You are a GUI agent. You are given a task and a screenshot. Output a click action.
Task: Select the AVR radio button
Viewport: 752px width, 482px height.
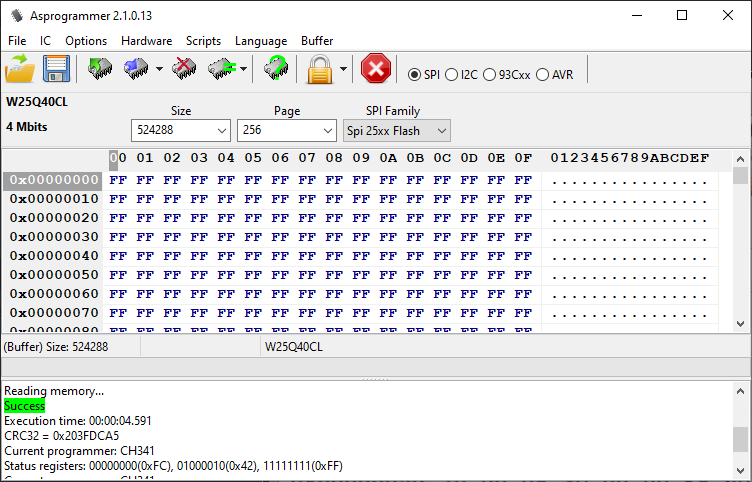coord(542,75)
